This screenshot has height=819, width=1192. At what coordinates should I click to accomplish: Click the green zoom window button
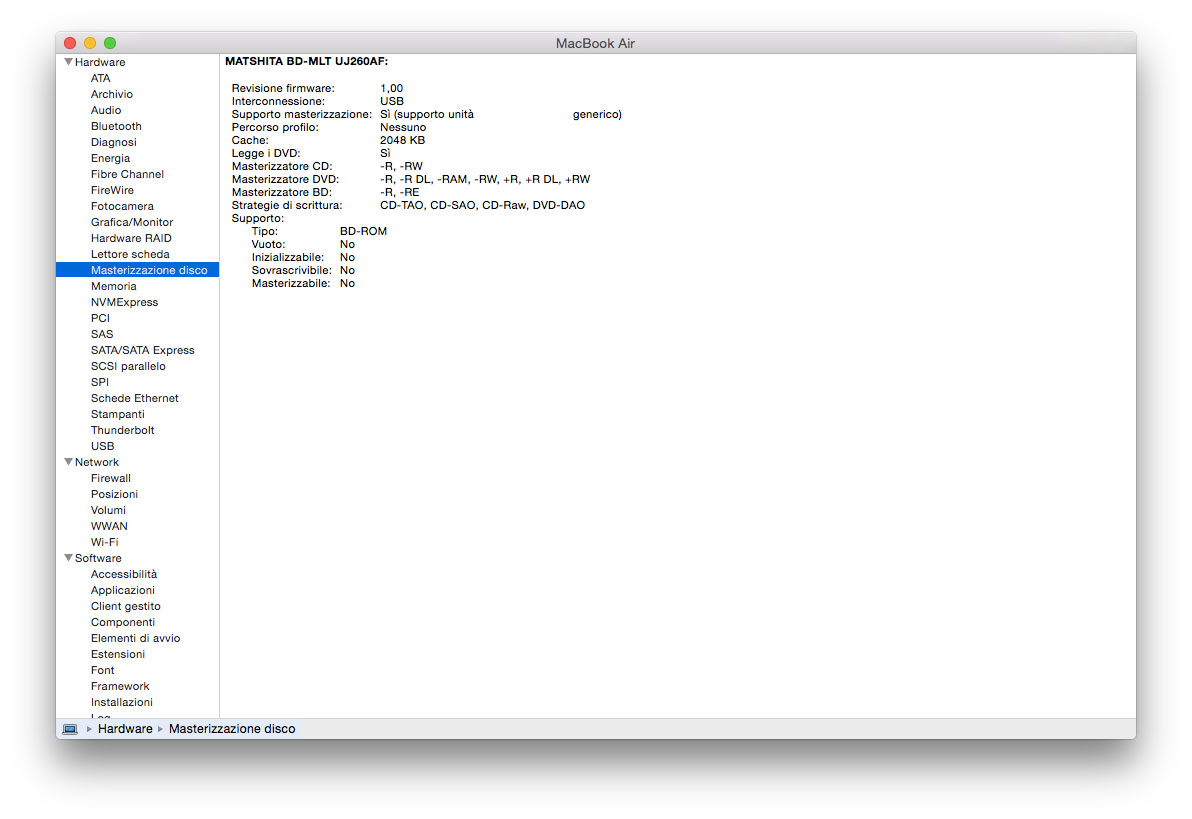point(110,43)
